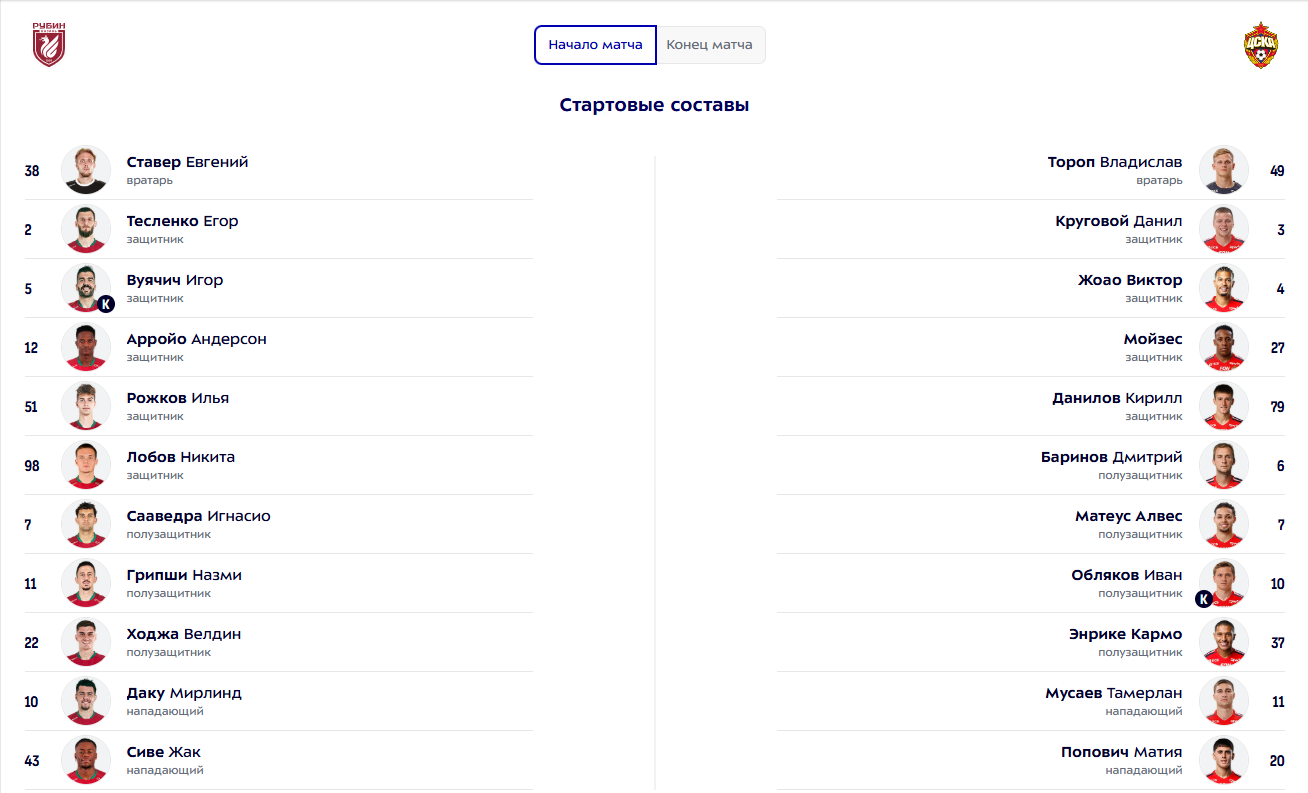
Task: Go to Сааведра Игнасио's profile name
Action: click(198, 516)
